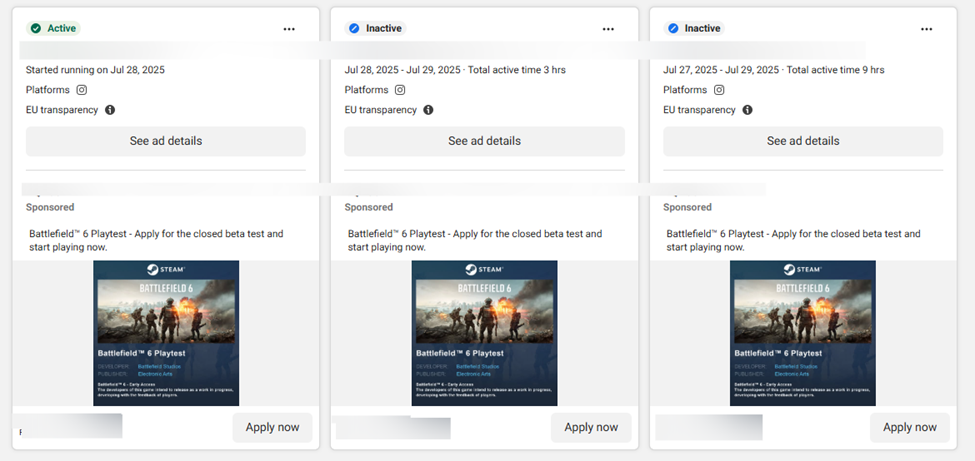The image size is (975, 461).
Task: Click 'Total active time 9 hrs' date line
Action: (x=774, y=70)
